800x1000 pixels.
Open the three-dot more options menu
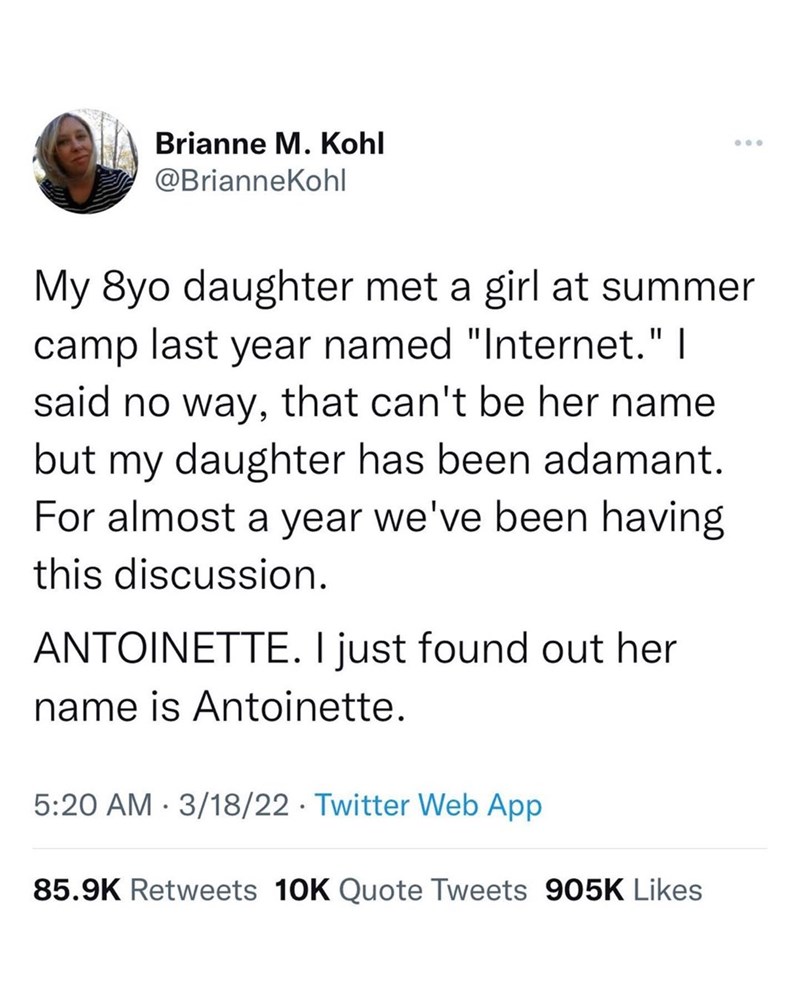tap(747, 145)
